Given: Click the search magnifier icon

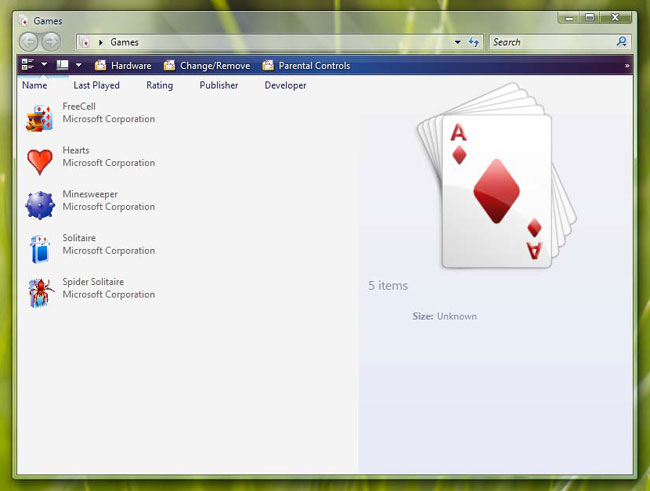Looking at the screenshot, I should click(622, 42).
